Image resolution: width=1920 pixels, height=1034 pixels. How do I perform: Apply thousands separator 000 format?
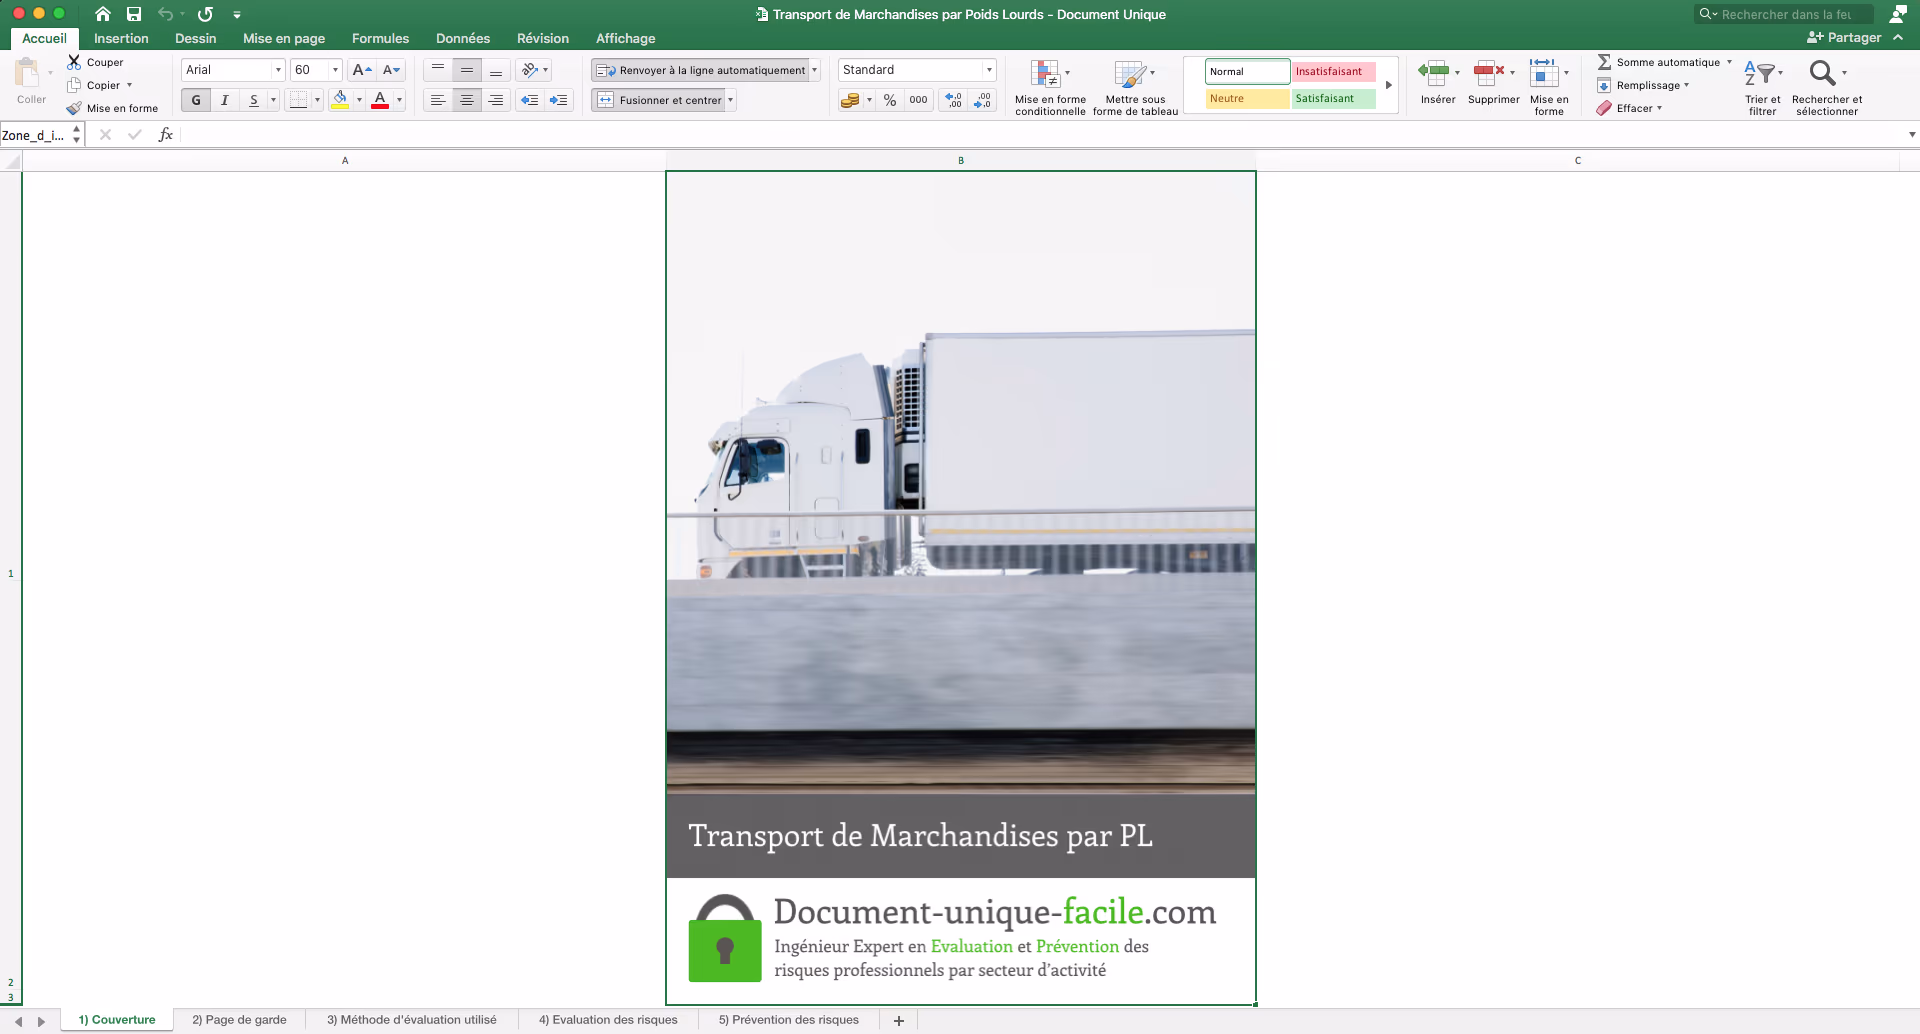coord(918,100)
